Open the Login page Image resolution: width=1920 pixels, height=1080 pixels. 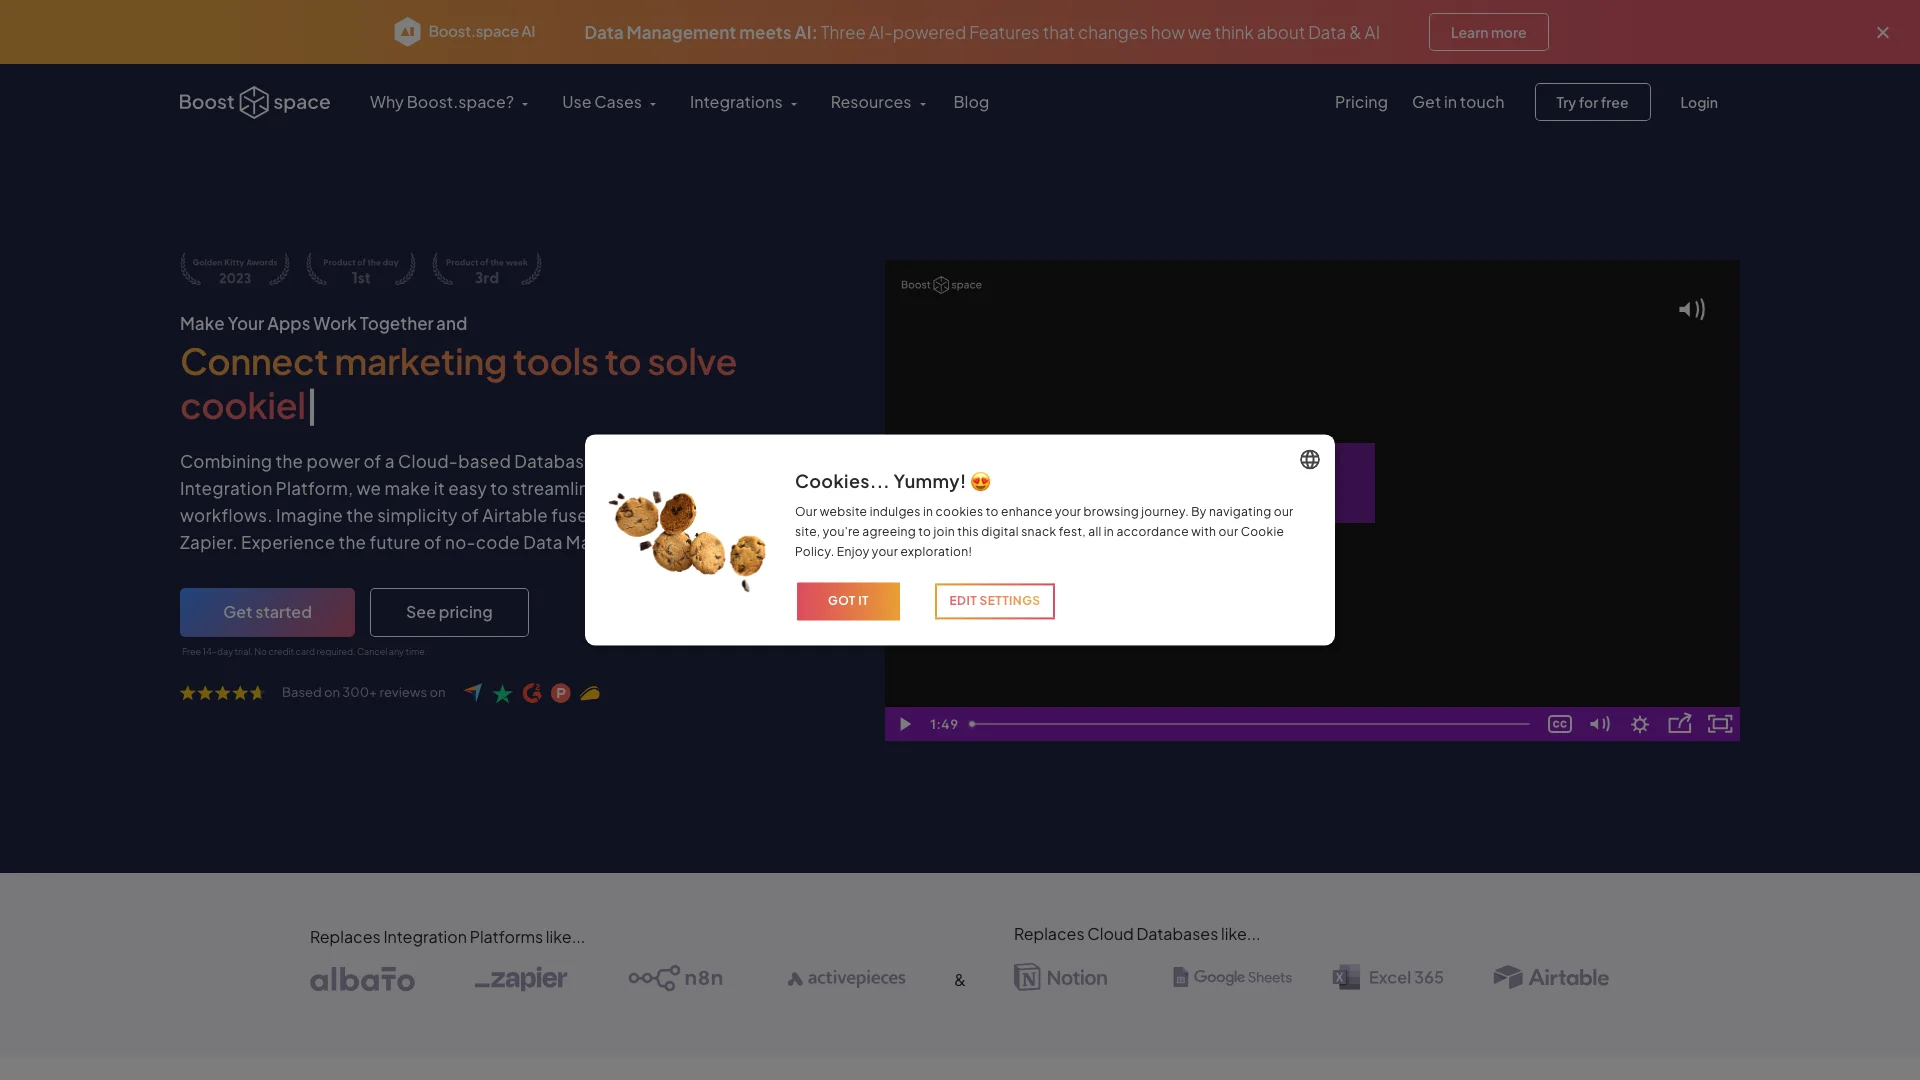tap(1699, 102)
